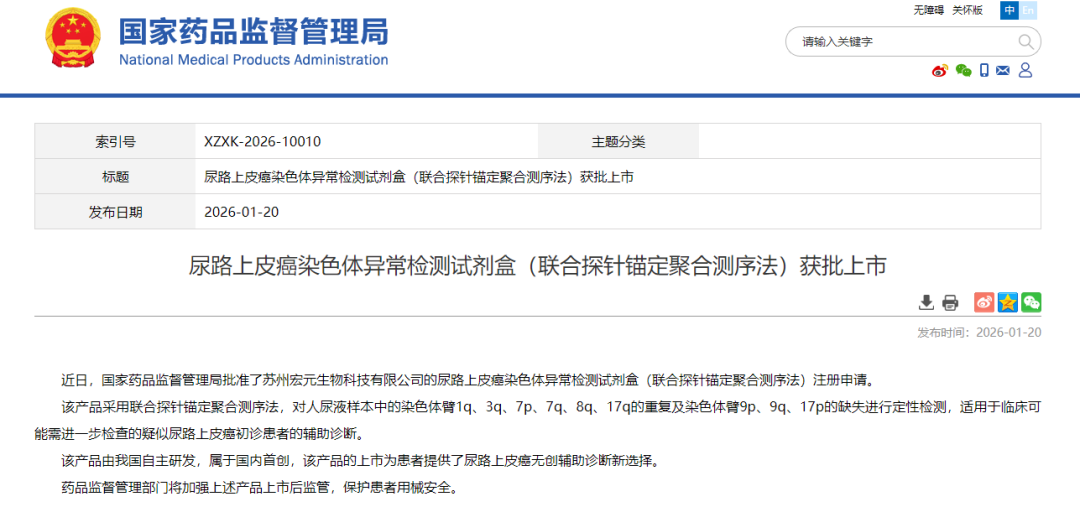Click the user account icon
Image resolution: width=1080 pixels, height=507 pixels.
(x=1025, y=70)
